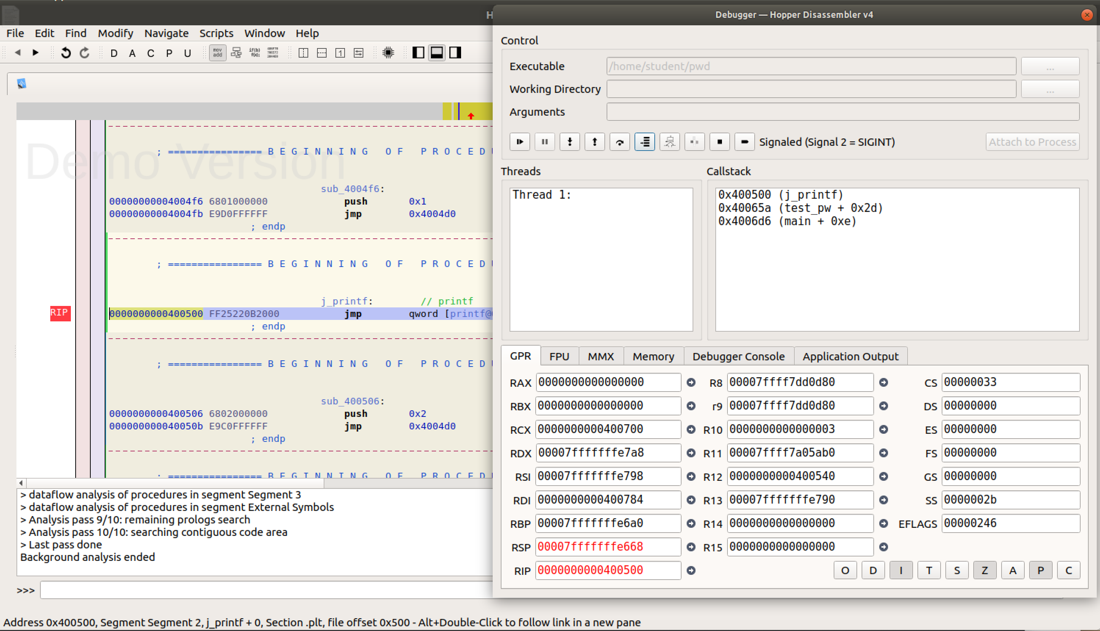The width and height of the screenshot is (1100, 631).
Task: Click the arrow button beside RAX register
Action: (x=691, y=383)
